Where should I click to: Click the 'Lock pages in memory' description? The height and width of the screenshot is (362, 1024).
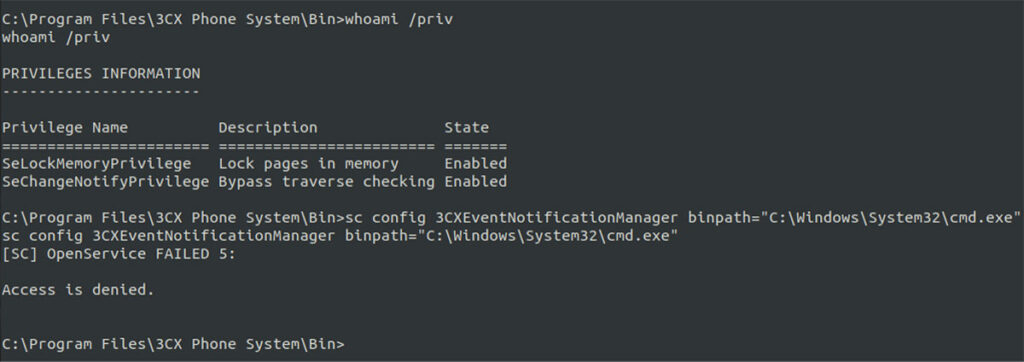(x=308, y=163)
